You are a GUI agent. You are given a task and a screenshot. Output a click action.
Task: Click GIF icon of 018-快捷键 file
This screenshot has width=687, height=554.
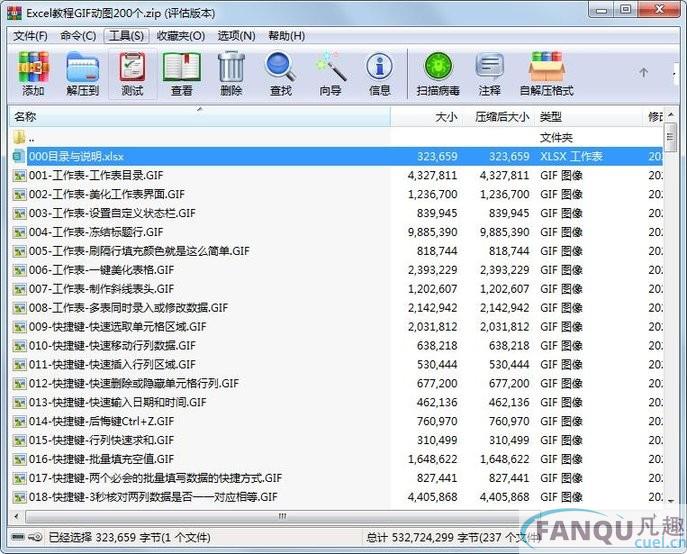19,497
